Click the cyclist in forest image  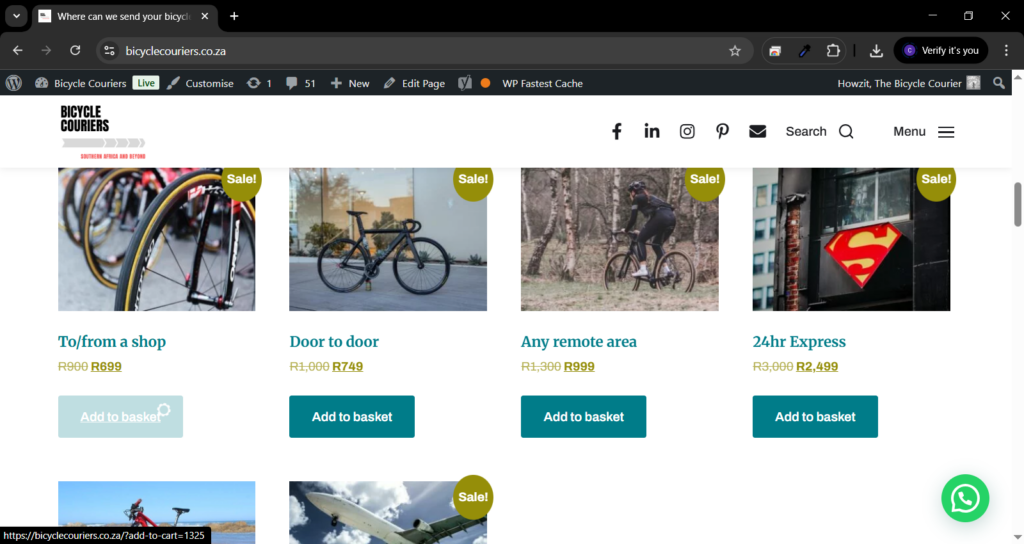point(620,239)
